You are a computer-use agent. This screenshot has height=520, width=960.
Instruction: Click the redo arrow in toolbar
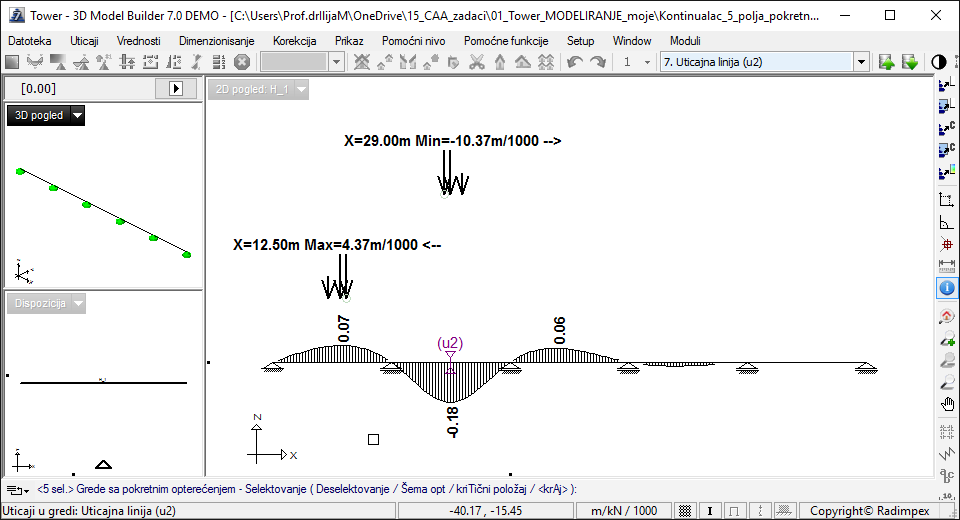point(597,62)
